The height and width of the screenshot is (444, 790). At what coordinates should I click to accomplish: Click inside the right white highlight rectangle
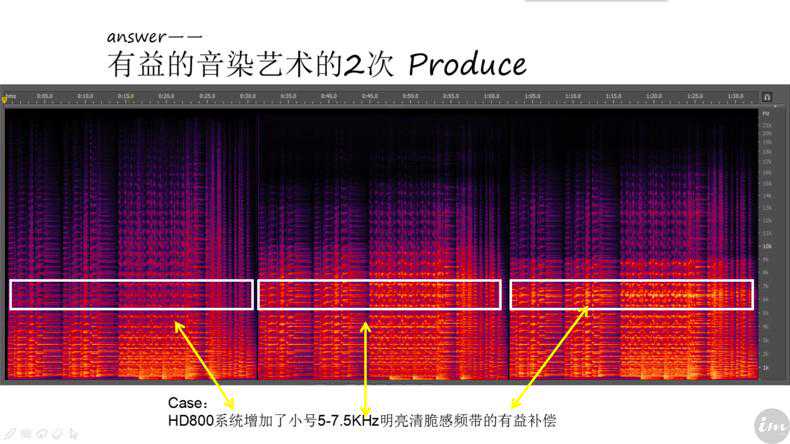[631, 294]
